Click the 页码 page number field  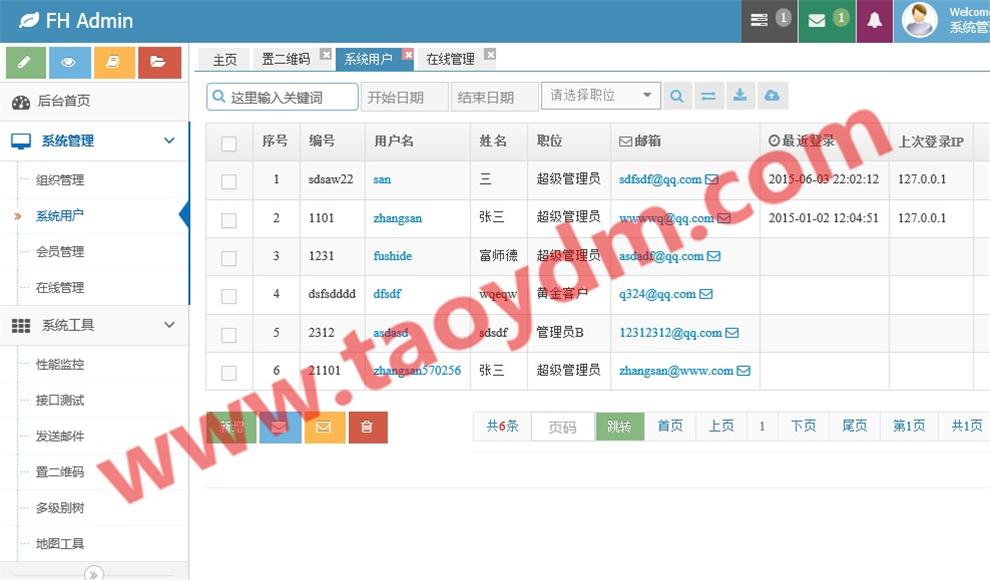tap(563, 427)
